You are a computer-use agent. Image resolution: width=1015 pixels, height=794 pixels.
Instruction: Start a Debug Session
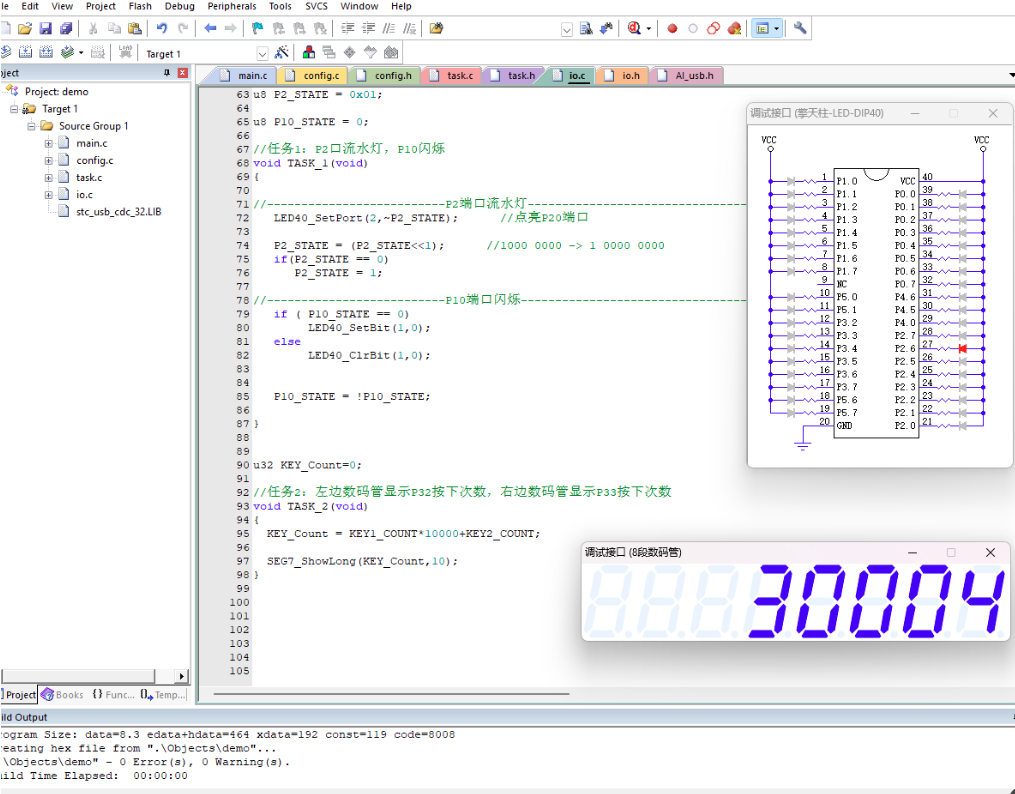tap(634, 28)
